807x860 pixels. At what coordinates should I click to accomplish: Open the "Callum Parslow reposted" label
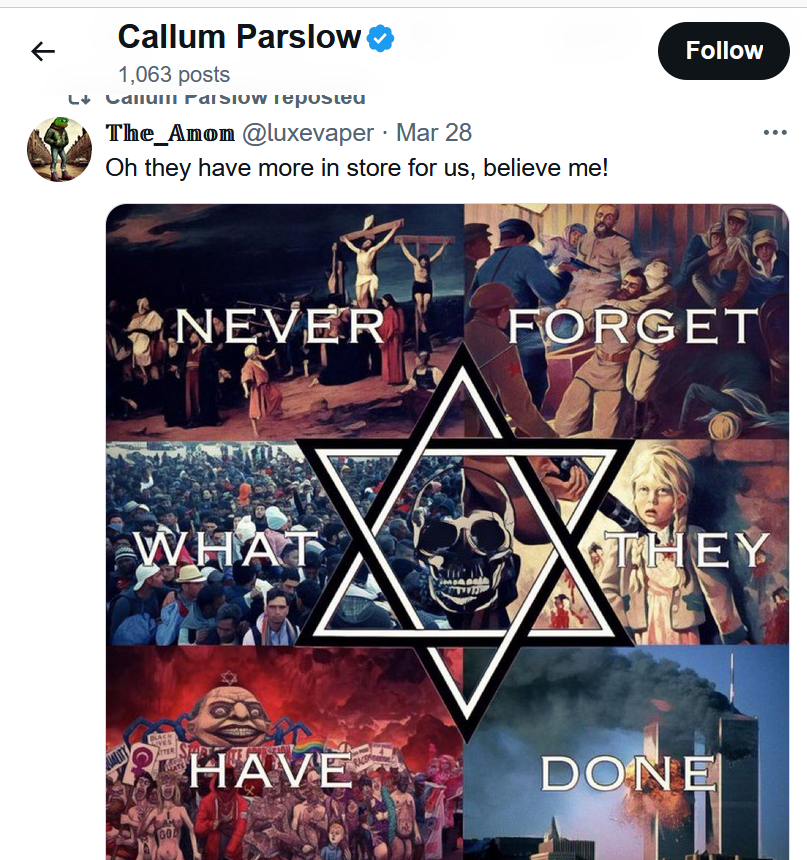click(x=235, y=98)
